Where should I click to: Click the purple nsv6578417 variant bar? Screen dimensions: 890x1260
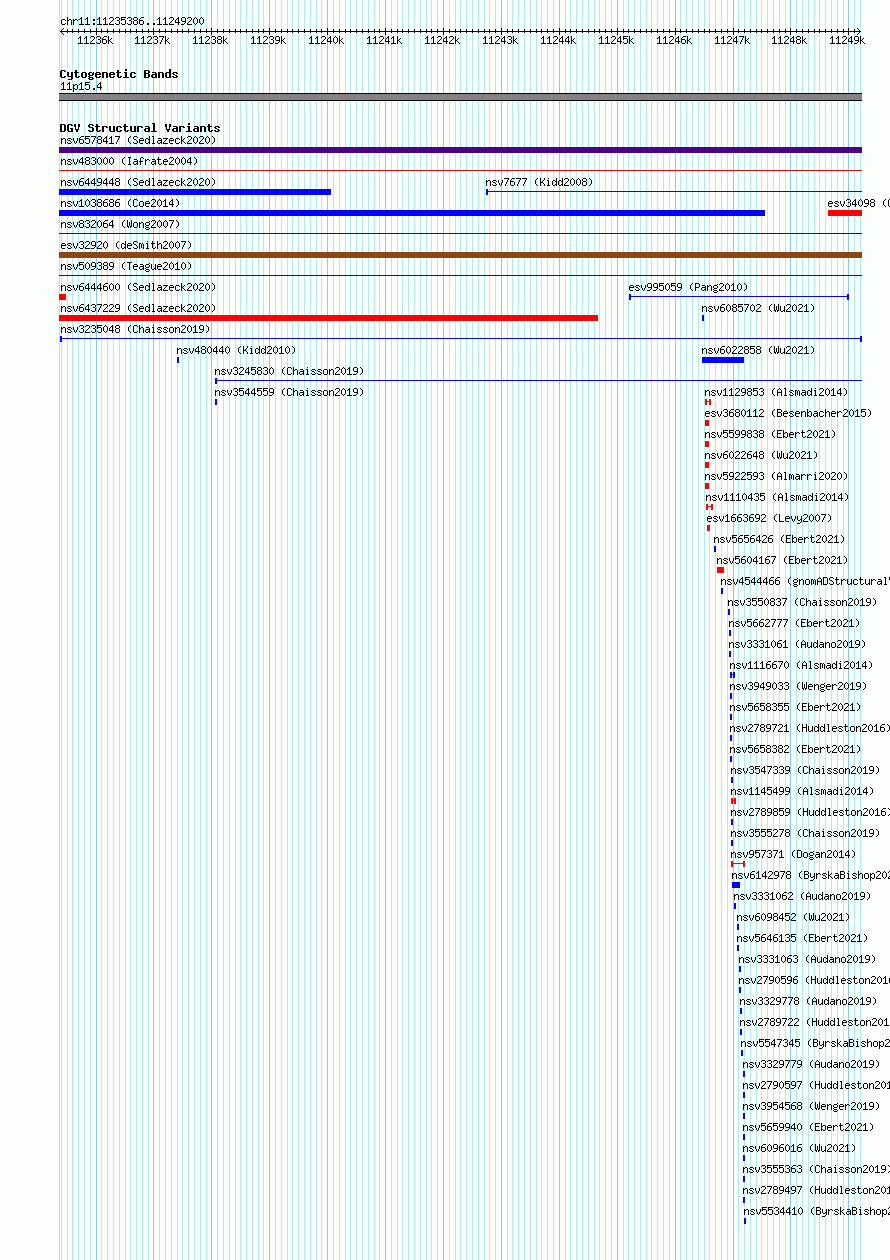tap(460, 150)
